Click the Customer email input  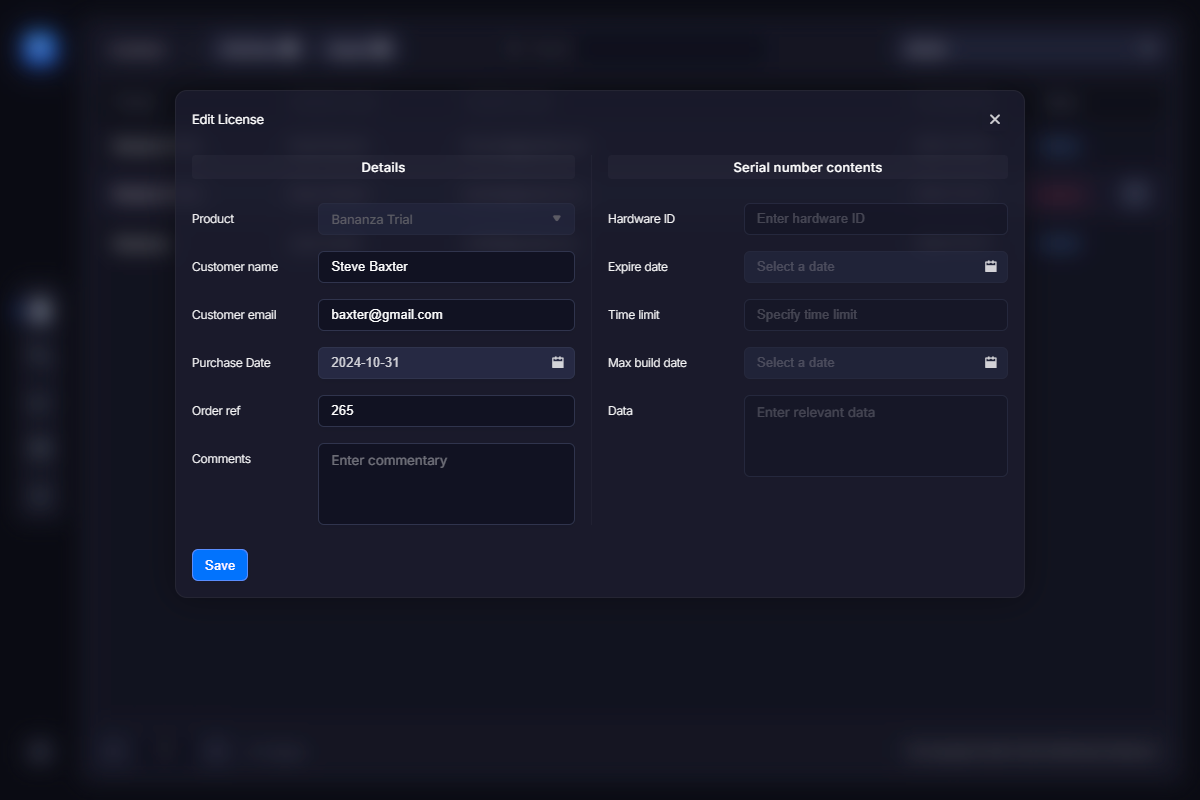click(446, 315)
